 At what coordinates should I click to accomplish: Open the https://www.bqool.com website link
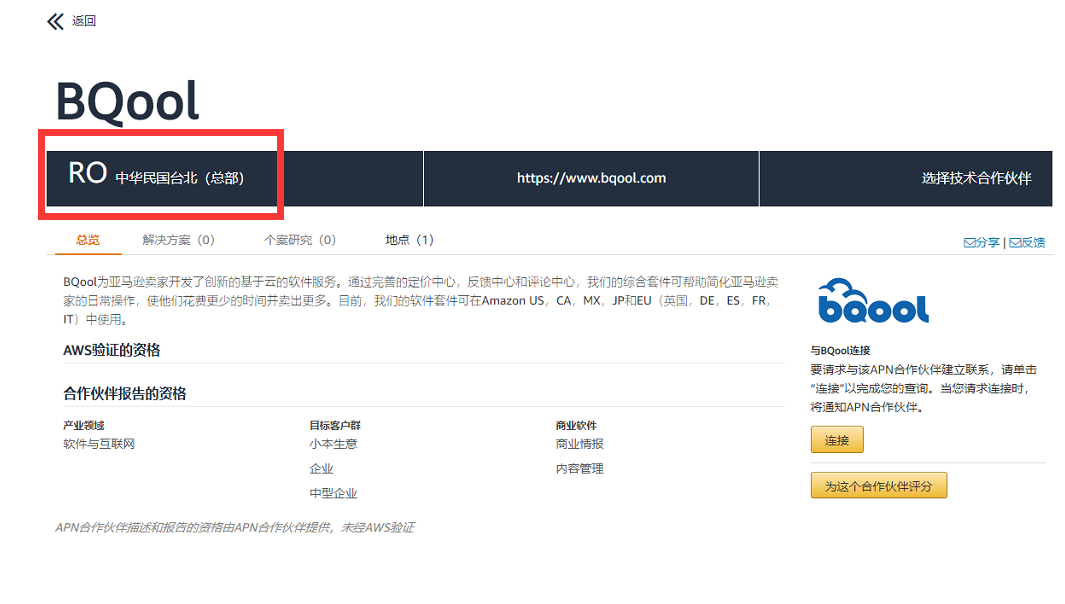pyautogui.click(x=591, y=177)
